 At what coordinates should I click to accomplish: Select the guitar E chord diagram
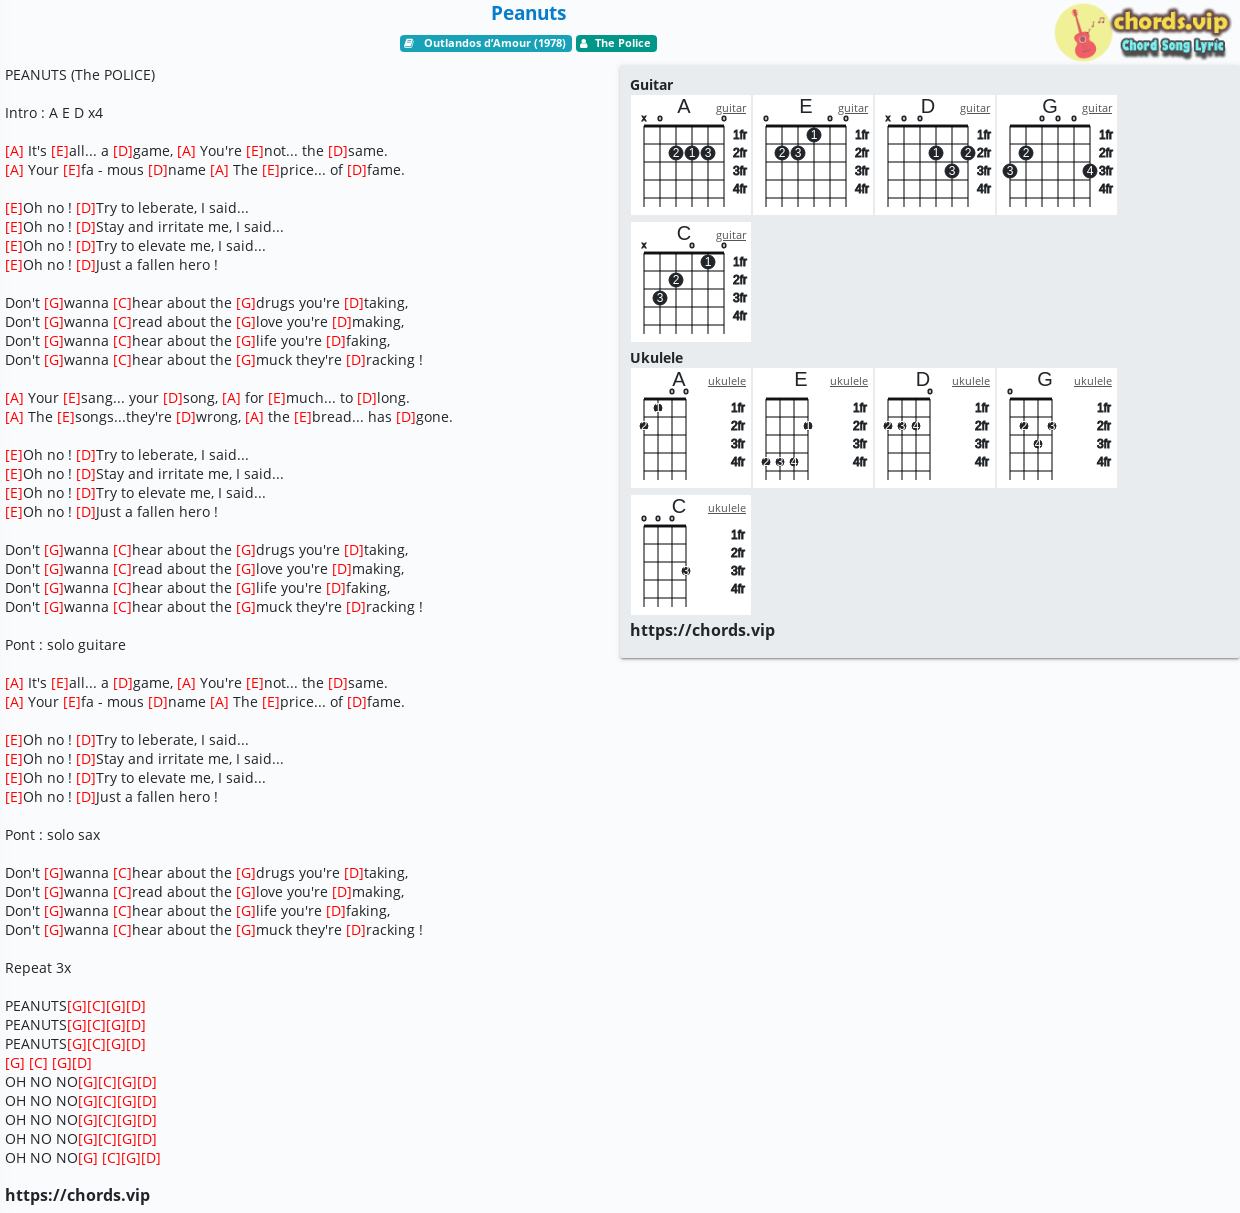[813, 155]
